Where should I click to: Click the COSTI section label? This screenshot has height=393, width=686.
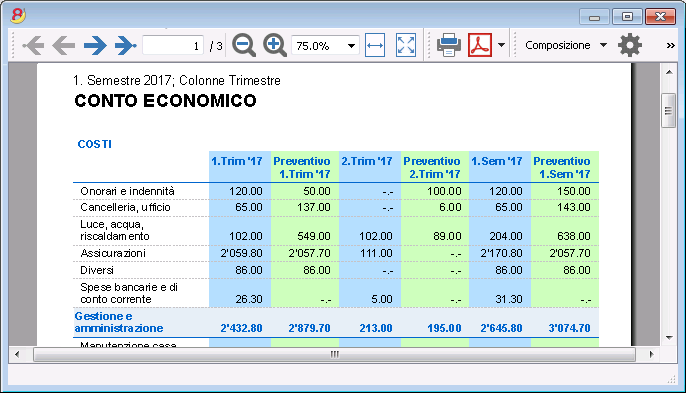(94, 144)
